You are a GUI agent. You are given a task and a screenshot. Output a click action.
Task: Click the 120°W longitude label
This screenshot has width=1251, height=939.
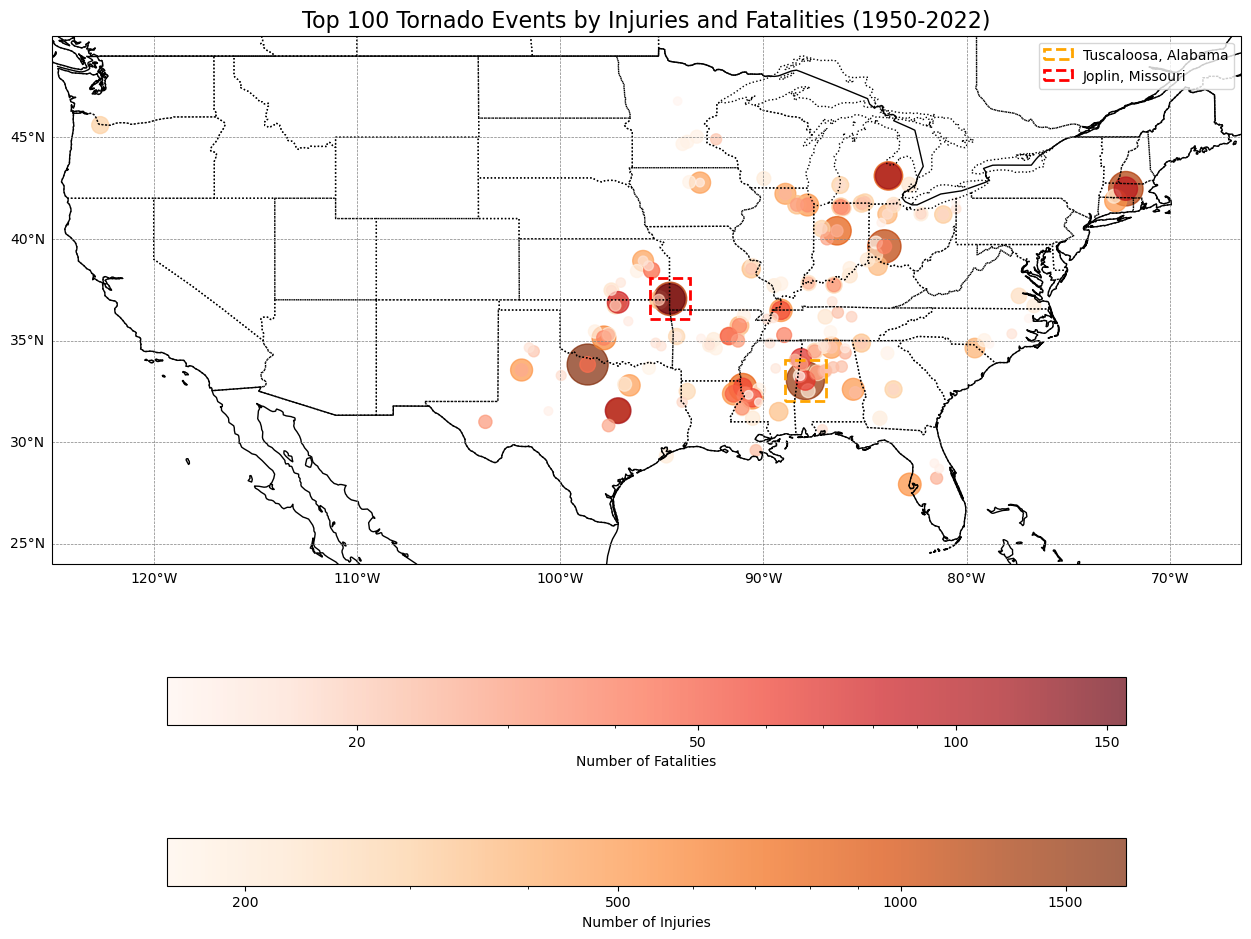154,578
